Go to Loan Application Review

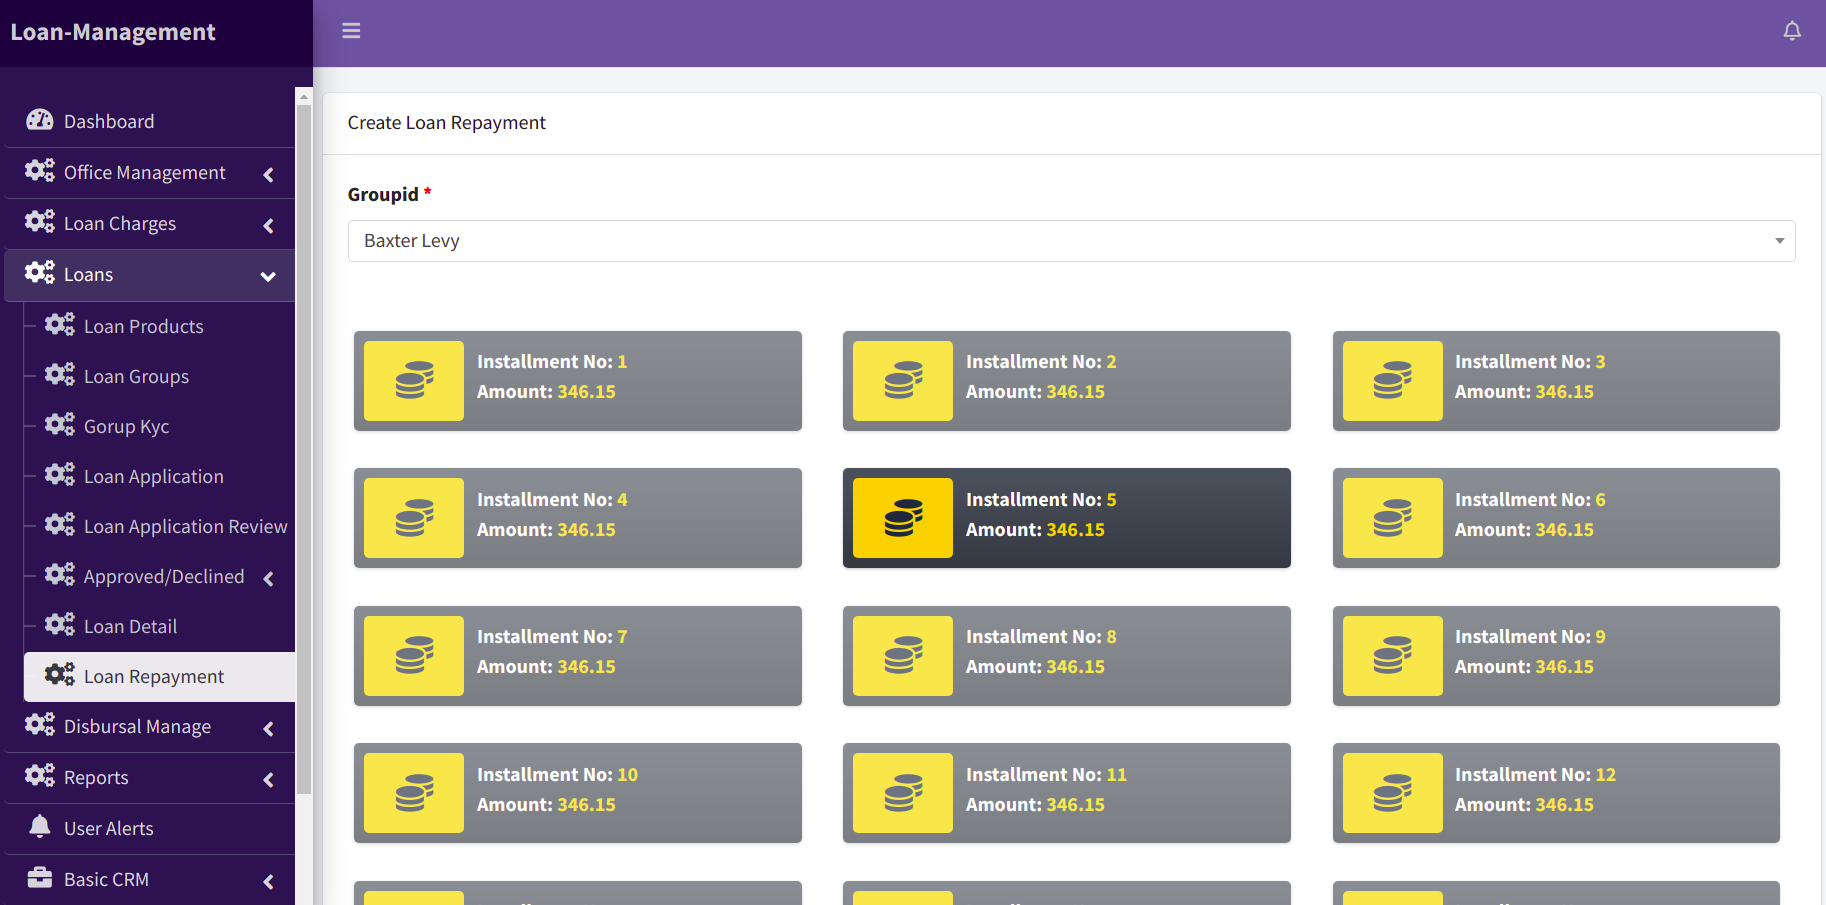160,526
